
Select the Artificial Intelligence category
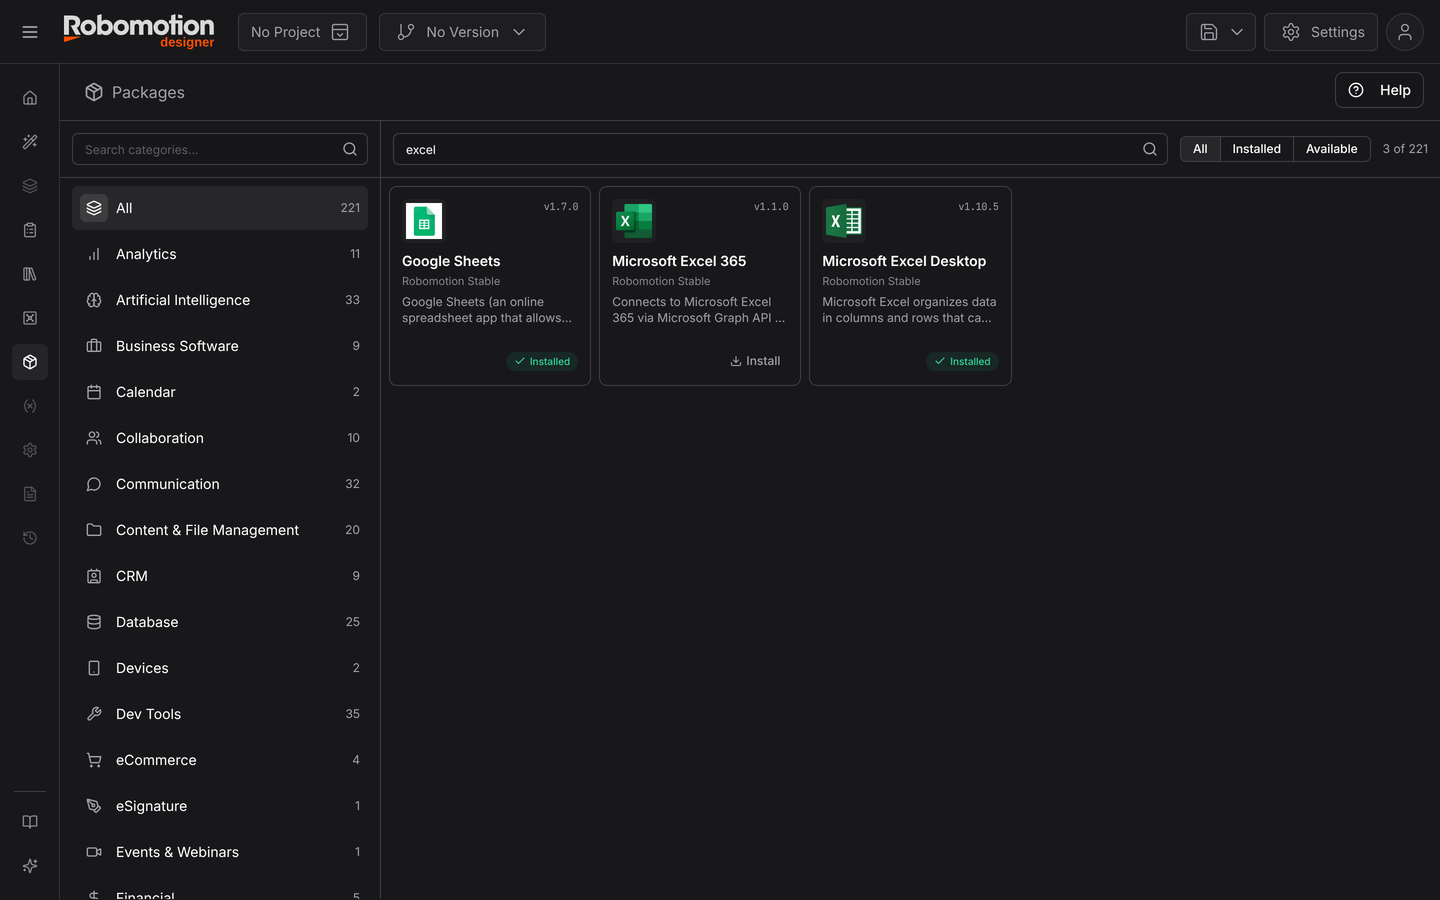point(220,300)
